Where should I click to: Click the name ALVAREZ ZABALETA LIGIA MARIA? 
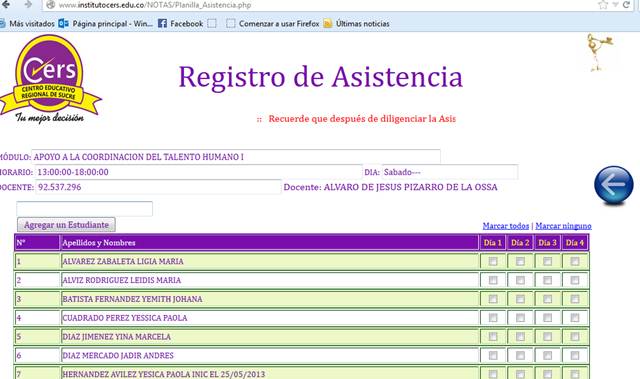[123, 261]
